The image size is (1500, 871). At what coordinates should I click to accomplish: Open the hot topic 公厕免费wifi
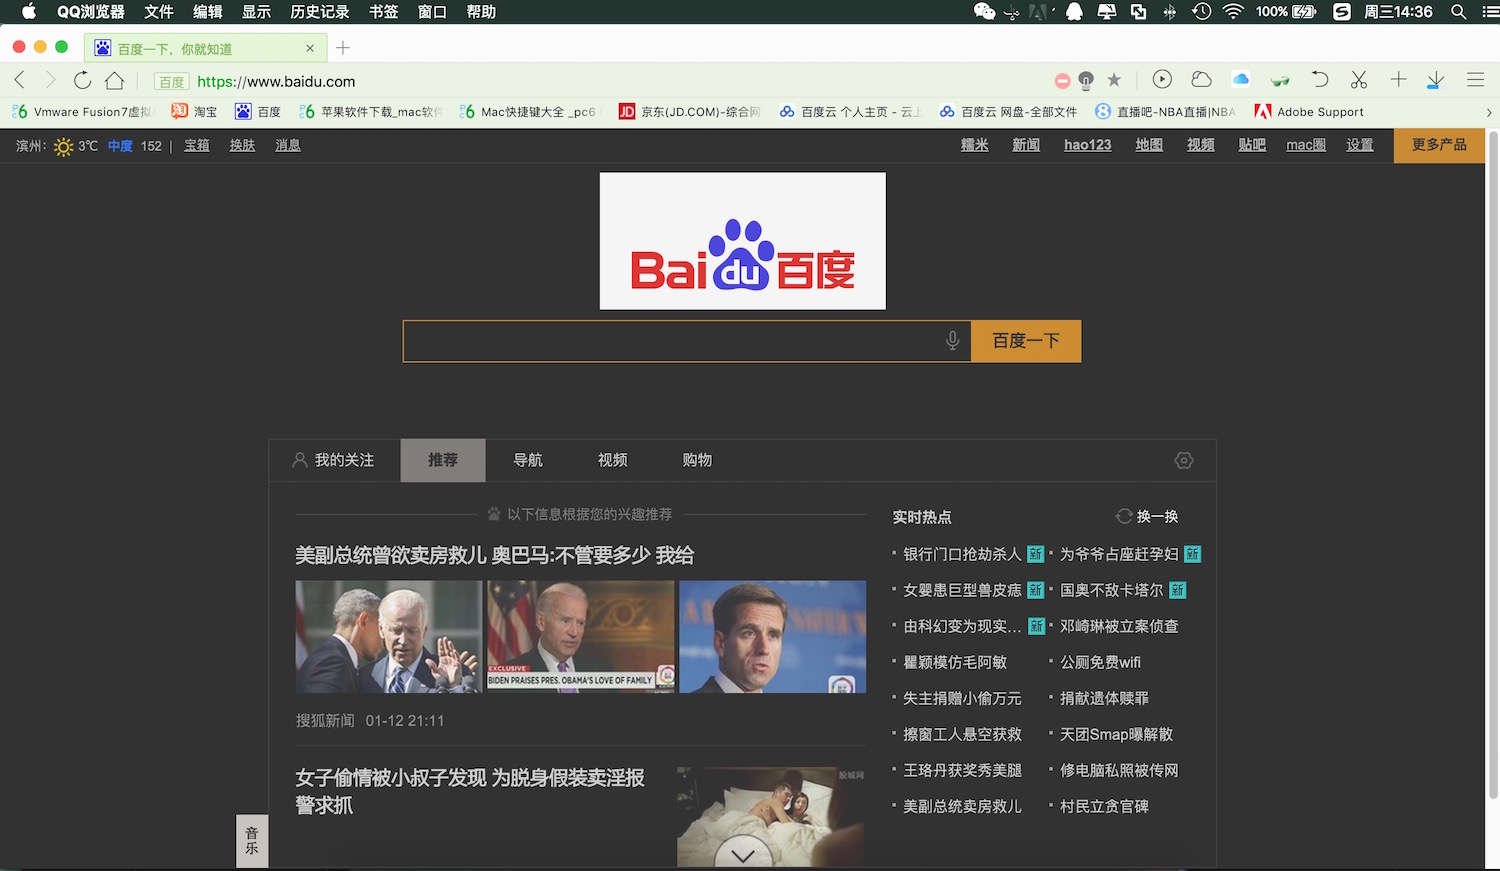tap(1100, 662)
